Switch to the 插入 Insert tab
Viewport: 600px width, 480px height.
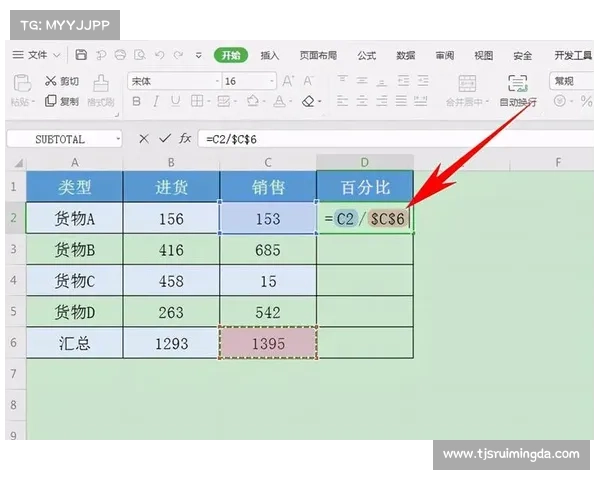[270, 56]
